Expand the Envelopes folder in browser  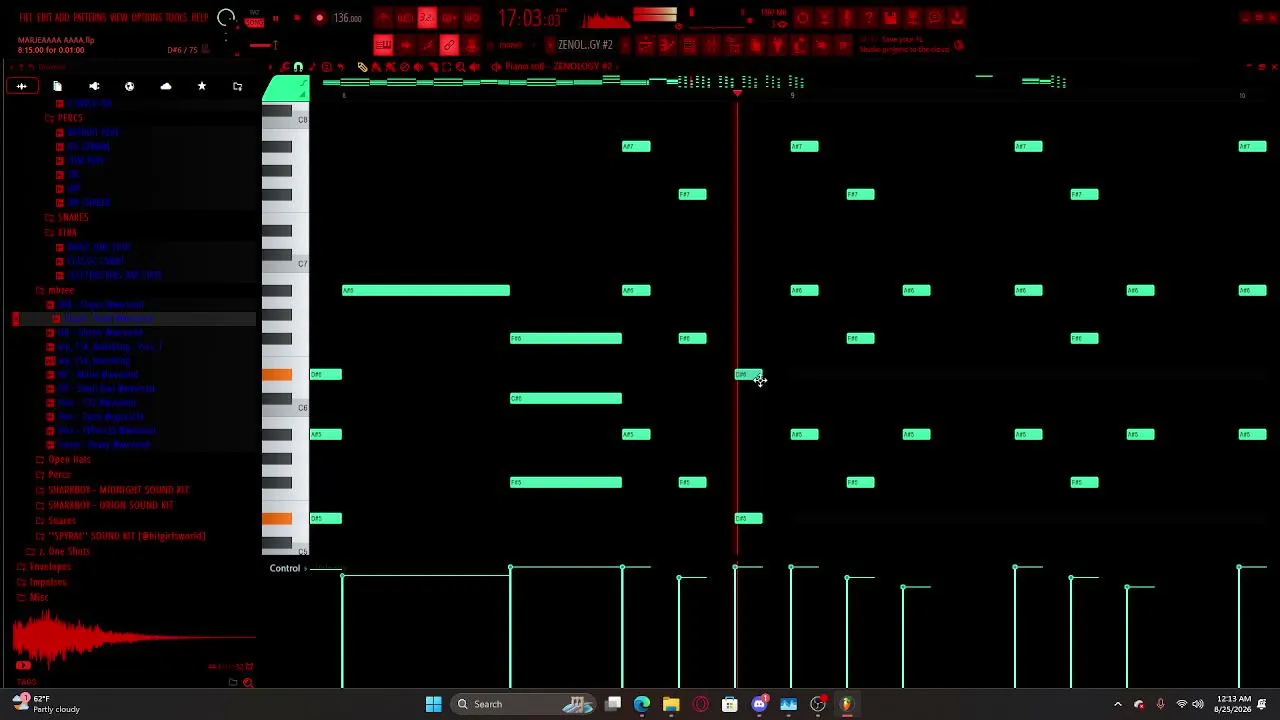49,567
